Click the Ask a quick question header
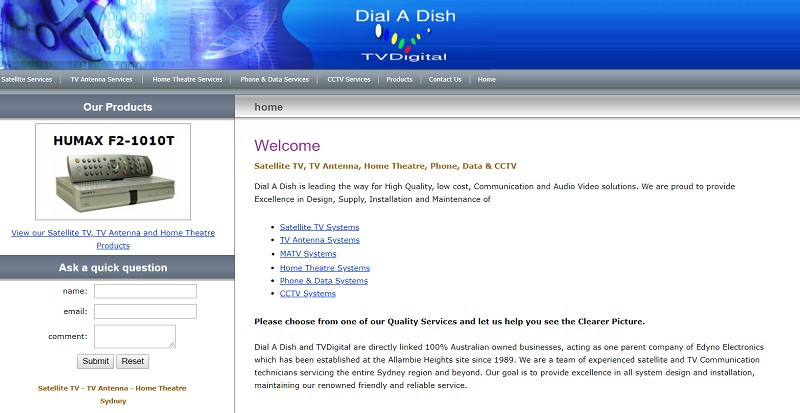 click(117, 268)
